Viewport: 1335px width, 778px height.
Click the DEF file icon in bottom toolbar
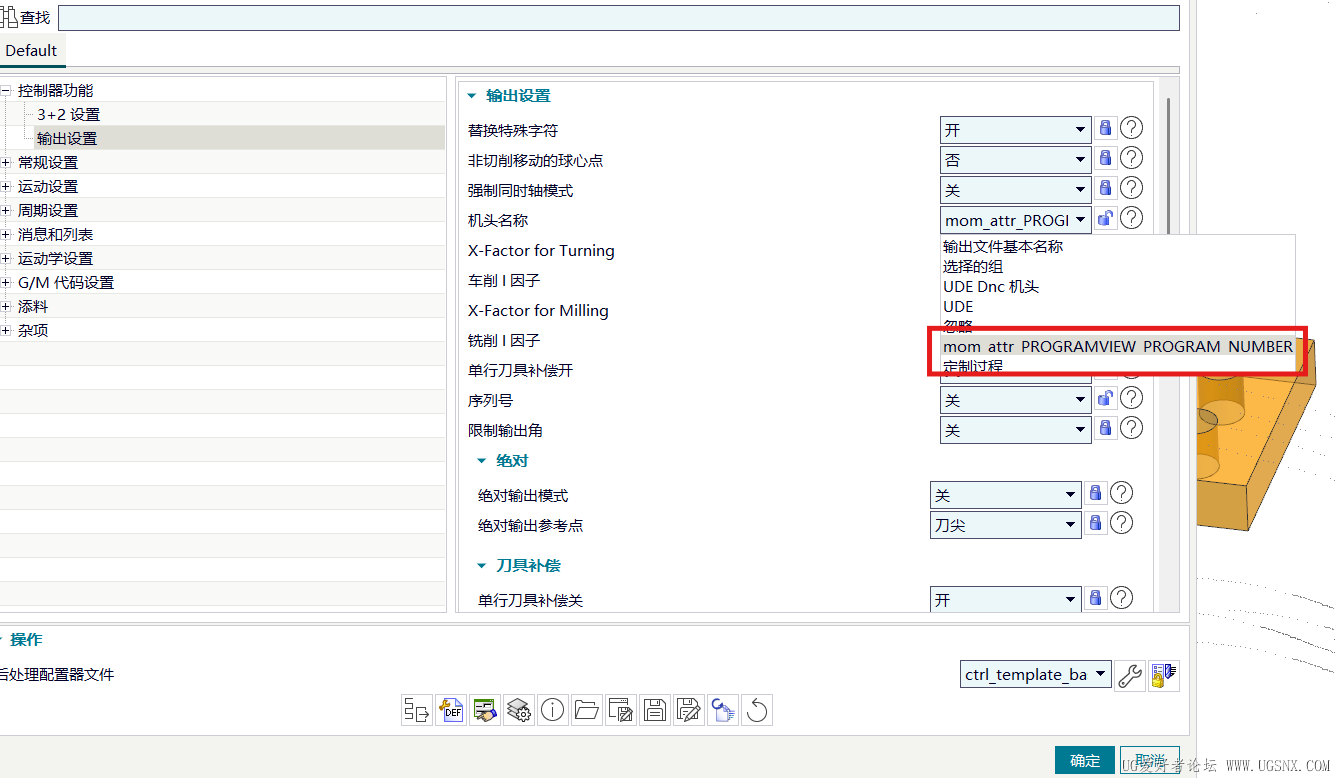[x=451, y=710]
